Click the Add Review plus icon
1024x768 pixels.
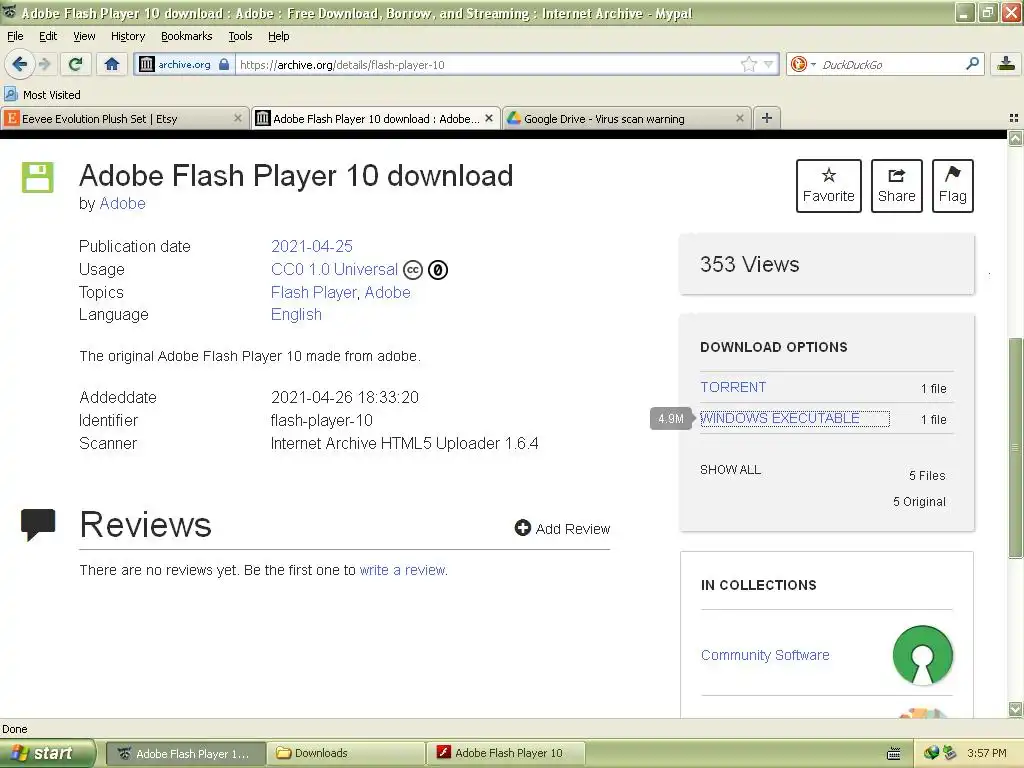point(522,528)
